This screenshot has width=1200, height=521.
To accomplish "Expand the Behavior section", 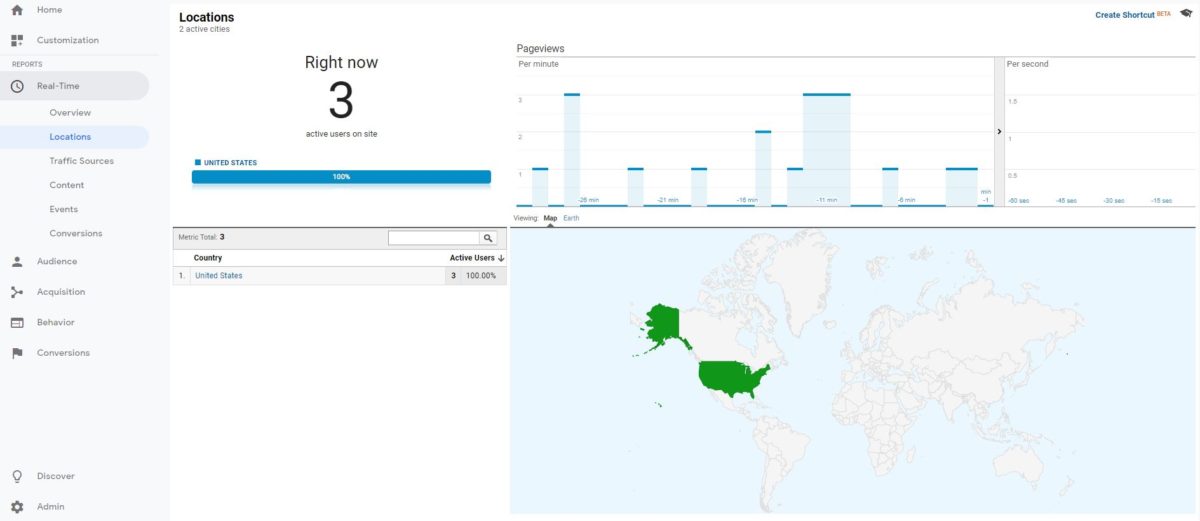I will pos(56,323).
